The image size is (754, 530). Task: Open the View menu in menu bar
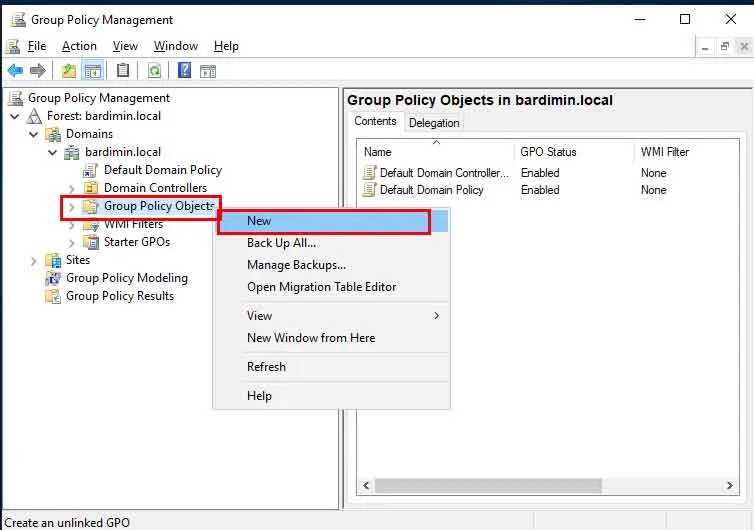(125, 46)
